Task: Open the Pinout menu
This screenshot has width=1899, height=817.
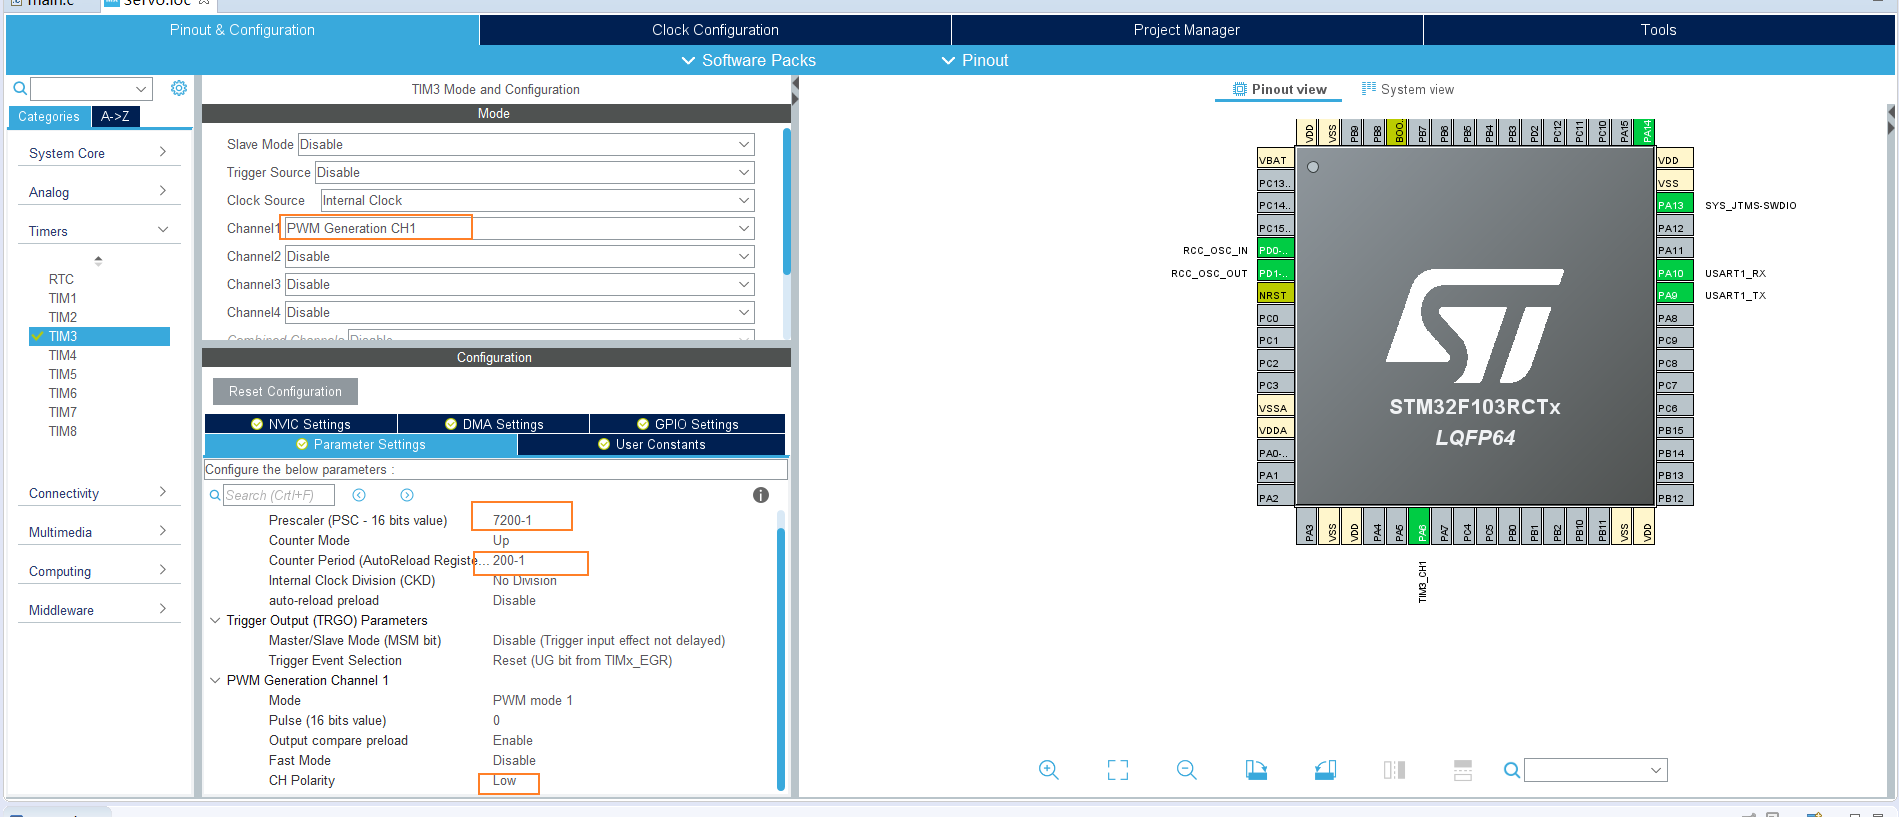Action: pyautogui.click(x=975, y=60)
